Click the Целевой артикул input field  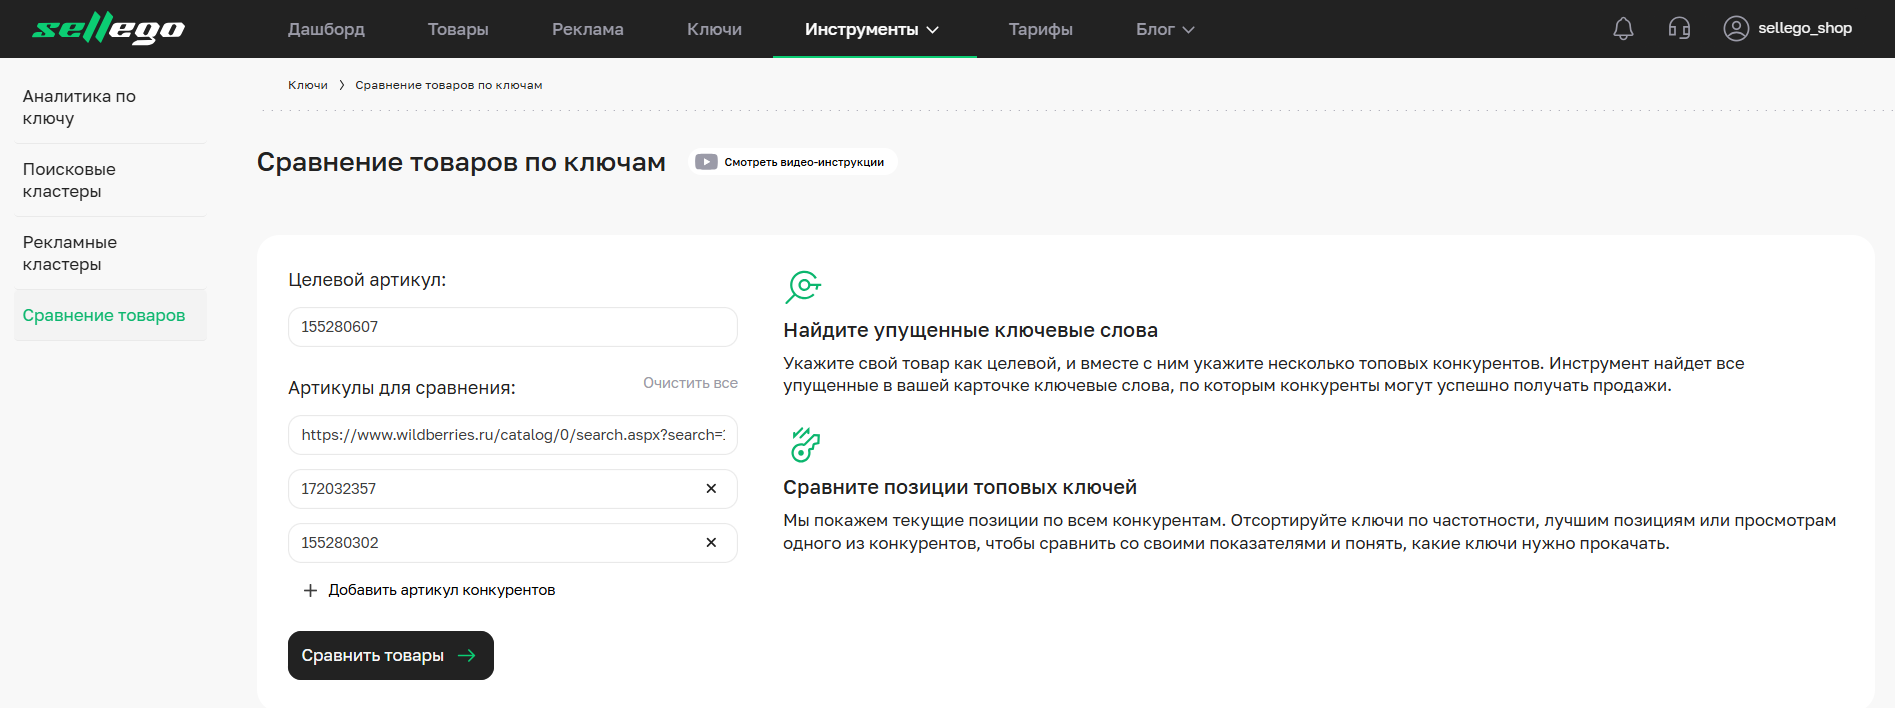512,327
